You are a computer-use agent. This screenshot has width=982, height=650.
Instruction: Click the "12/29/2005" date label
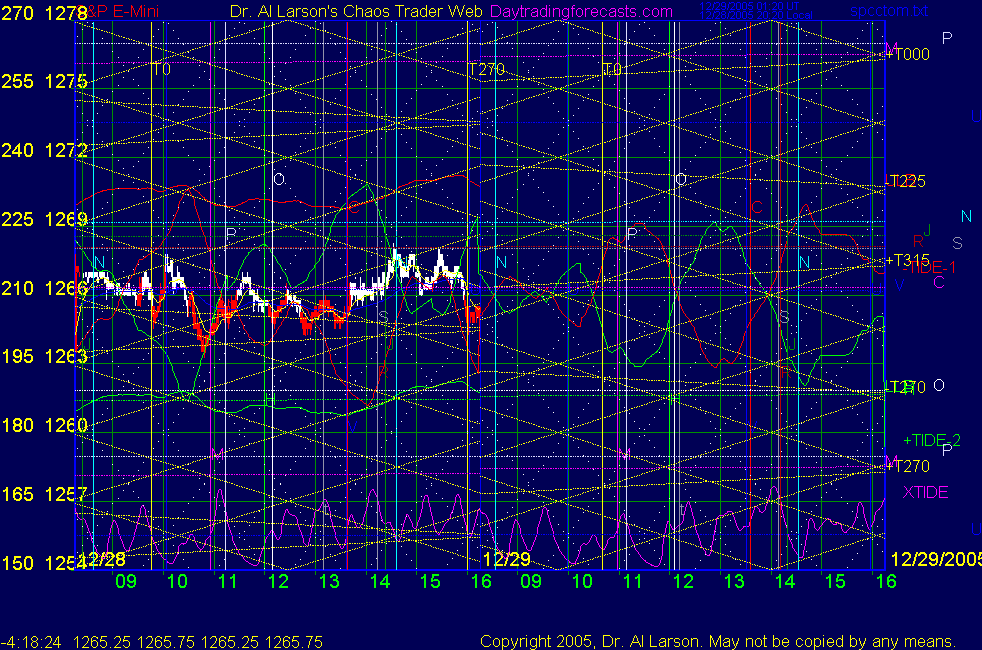click(x=936, y=559)
